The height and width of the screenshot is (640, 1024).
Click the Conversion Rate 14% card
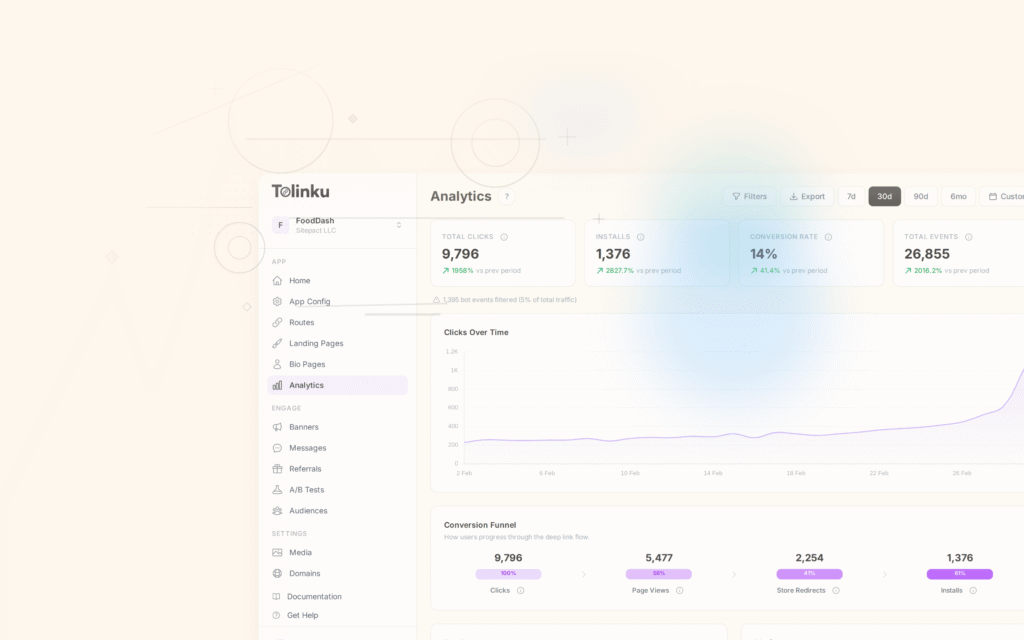tap(811, 253)
